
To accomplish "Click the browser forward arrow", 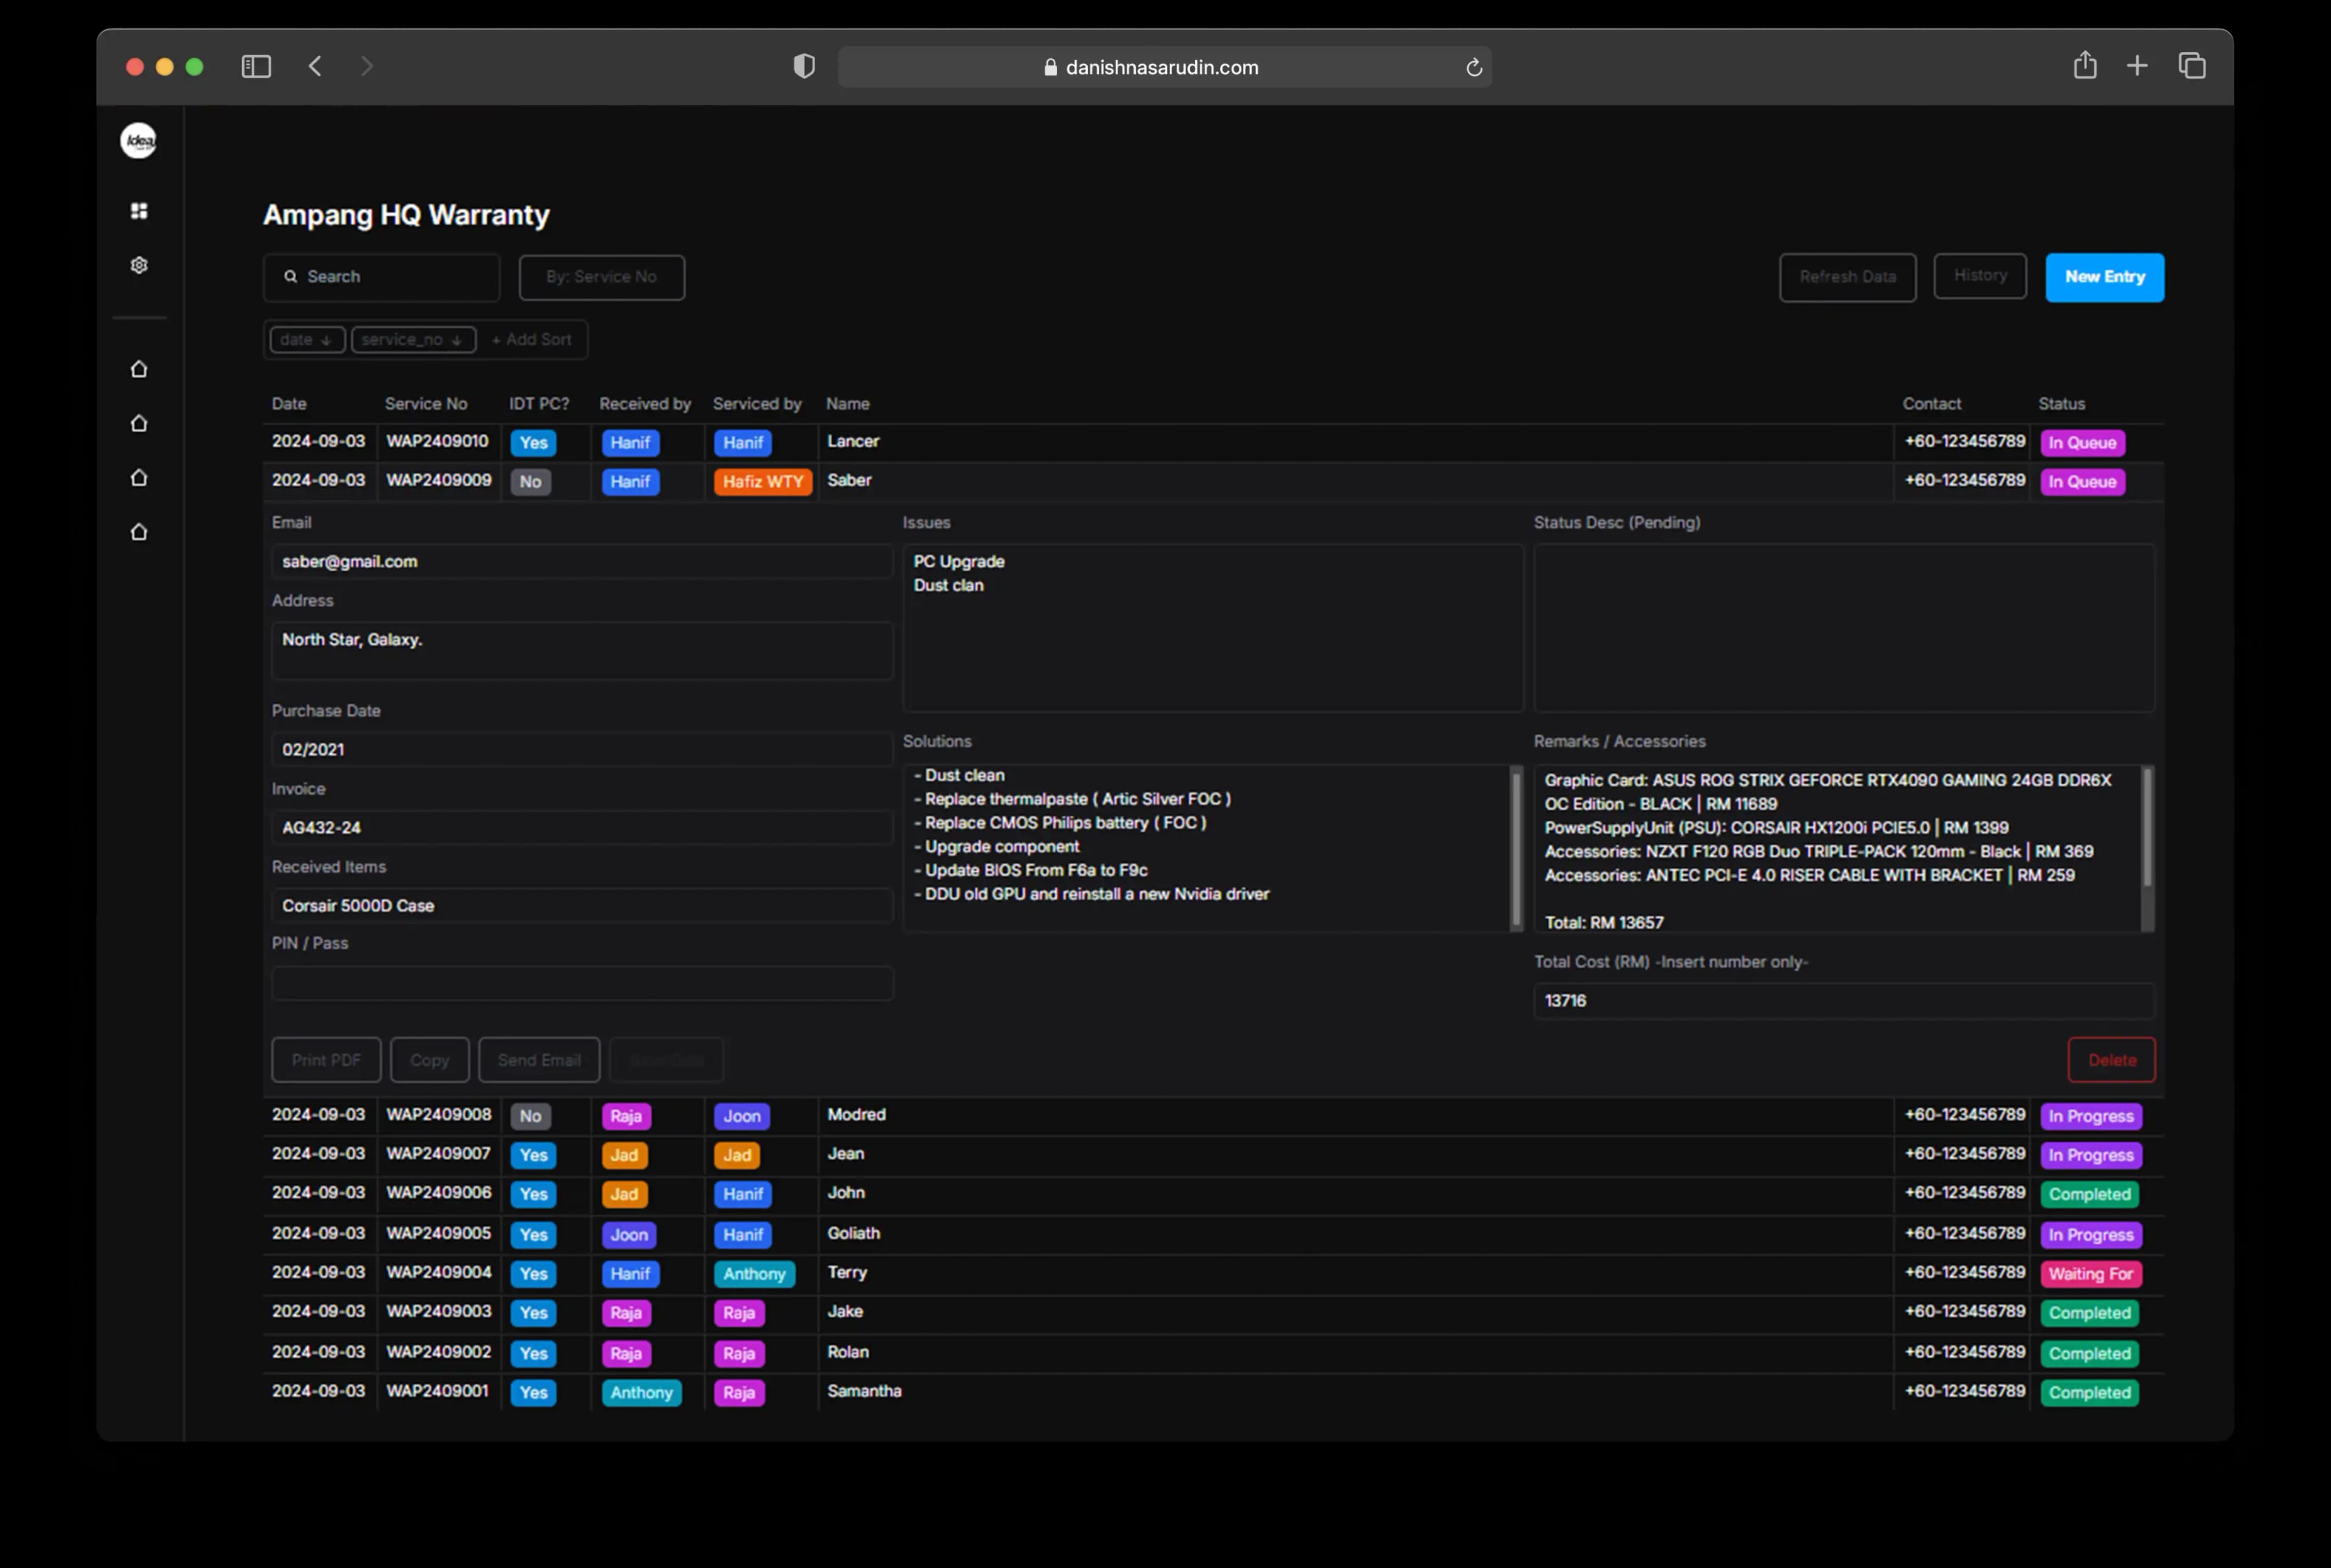I will point(367,66).
